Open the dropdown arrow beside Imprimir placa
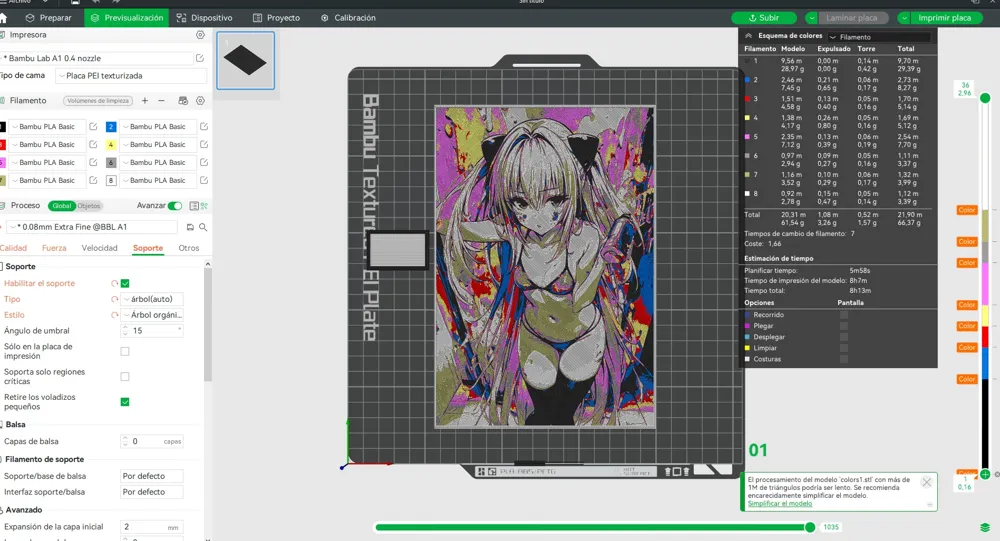Screen dimensions: 1000x541 [904, 18]
